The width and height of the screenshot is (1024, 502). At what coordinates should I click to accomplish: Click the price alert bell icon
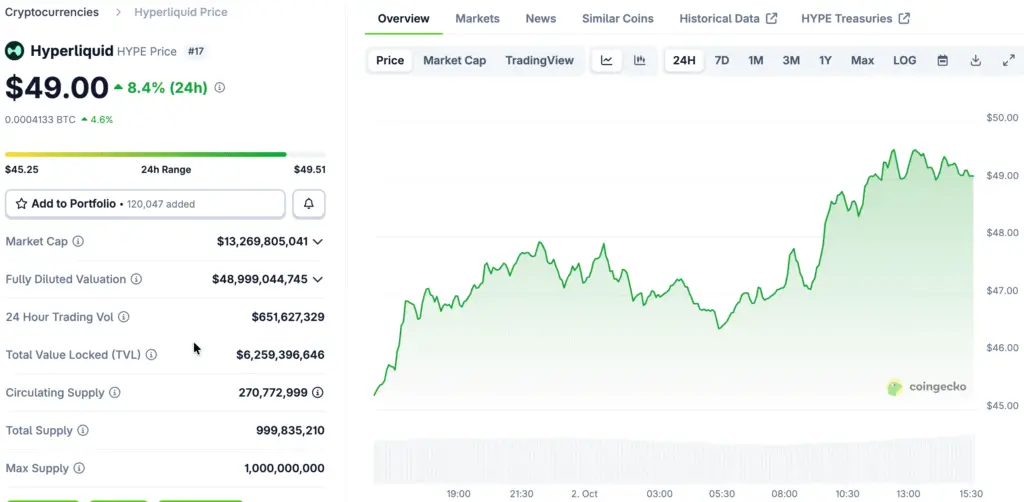click(309, 204)
